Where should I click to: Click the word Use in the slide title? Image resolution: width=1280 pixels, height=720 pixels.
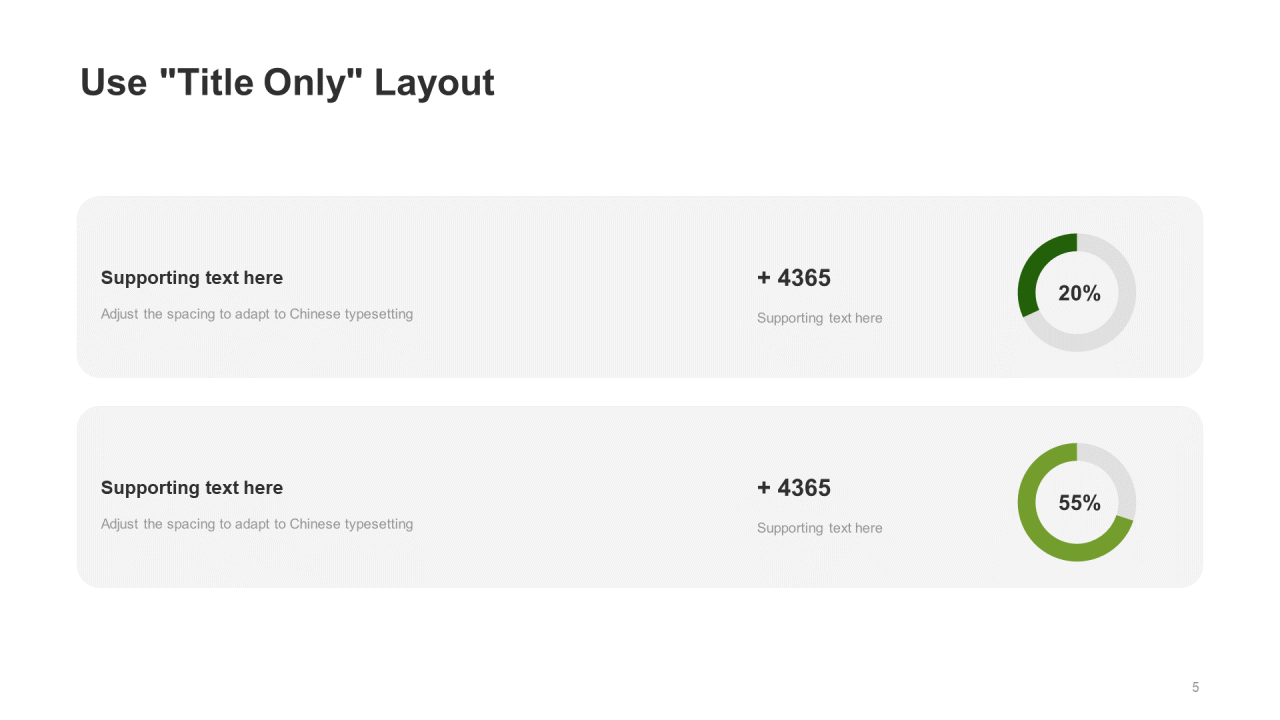(113, 83)
